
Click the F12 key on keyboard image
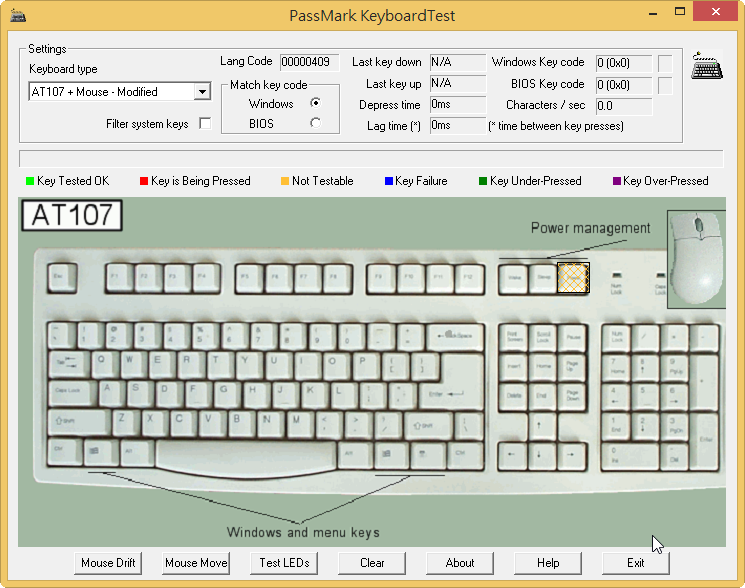[469, 277]
